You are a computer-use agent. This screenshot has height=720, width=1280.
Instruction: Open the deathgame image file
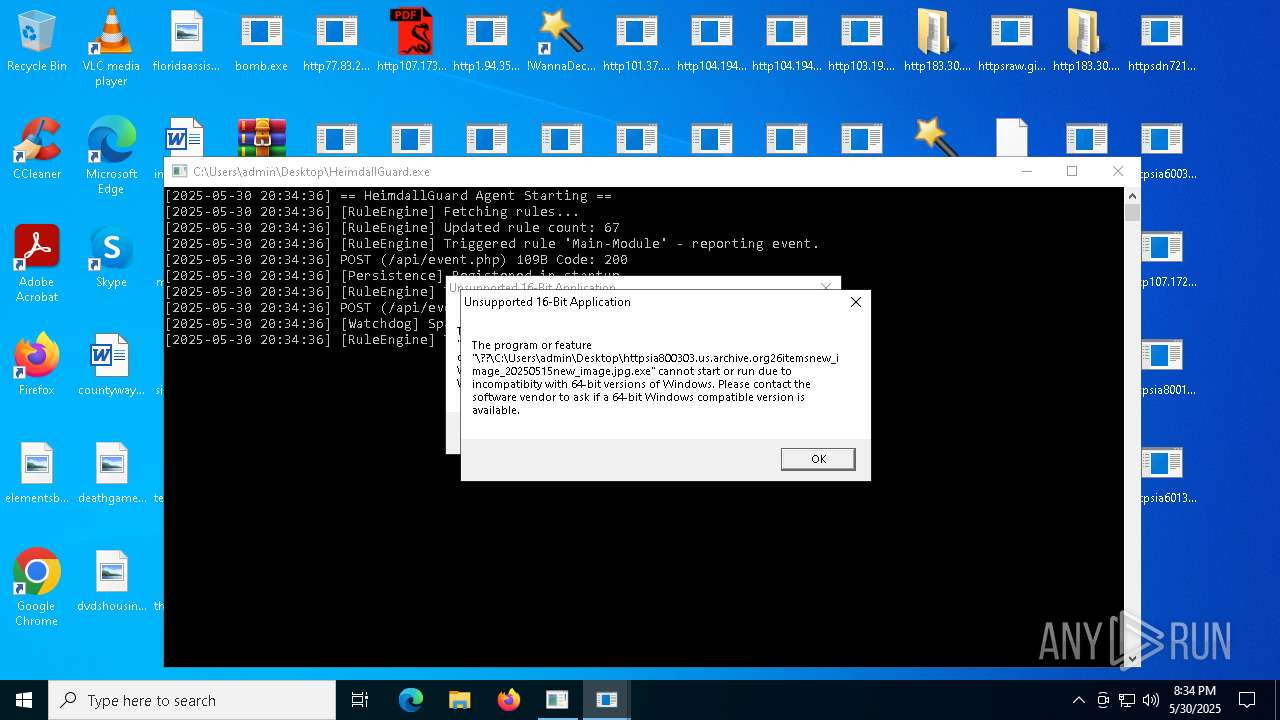coord(111,473)
